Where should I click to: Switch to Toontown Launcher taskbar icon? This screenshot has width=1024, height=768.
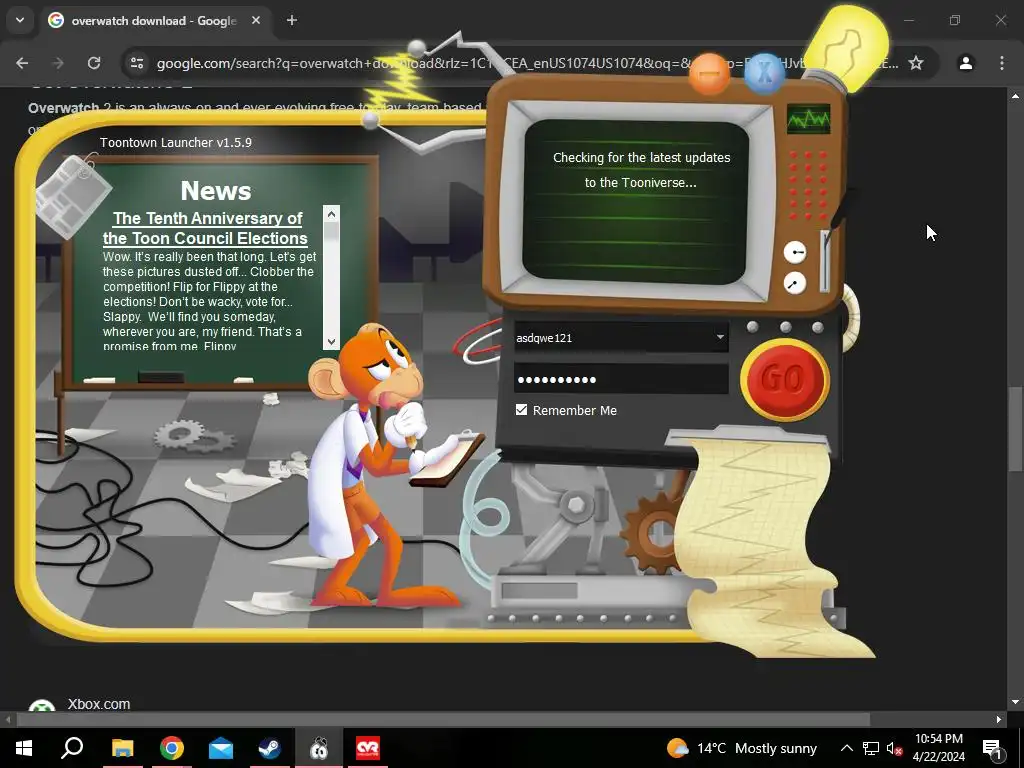pyautogui.click(x=319, y=748)
